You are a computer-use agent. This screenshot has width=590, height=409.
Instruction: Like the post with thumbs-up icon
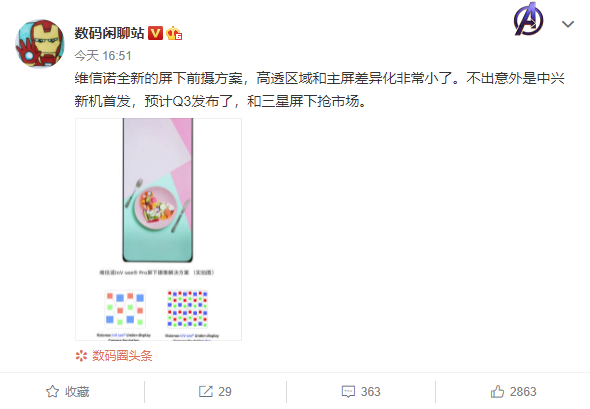(x=497, y=391)
